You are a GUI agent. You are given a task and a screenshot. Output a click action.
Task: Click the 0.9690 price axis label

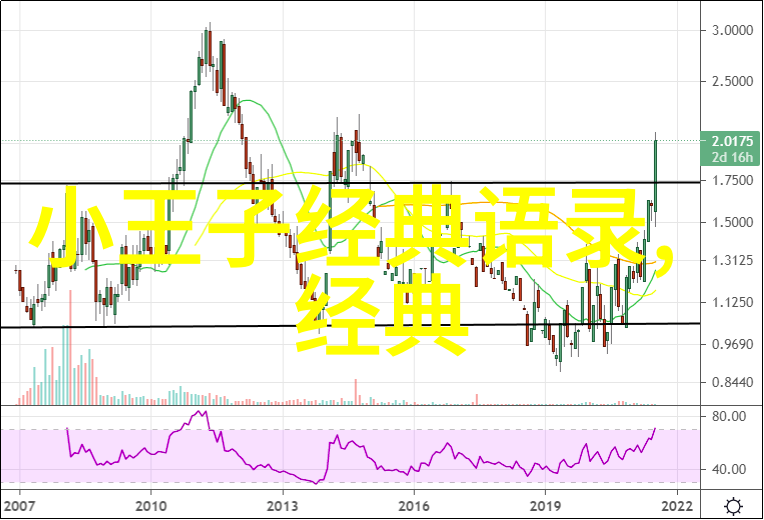tap(732, 345)
